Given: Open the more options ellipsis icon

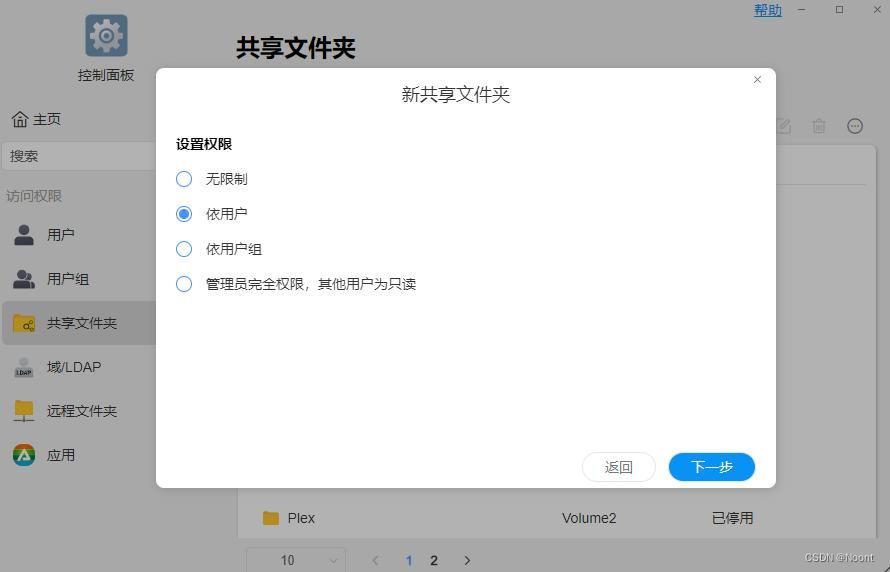Looking at the screenshot, I should pyautogui.click(x=855, y=126).
